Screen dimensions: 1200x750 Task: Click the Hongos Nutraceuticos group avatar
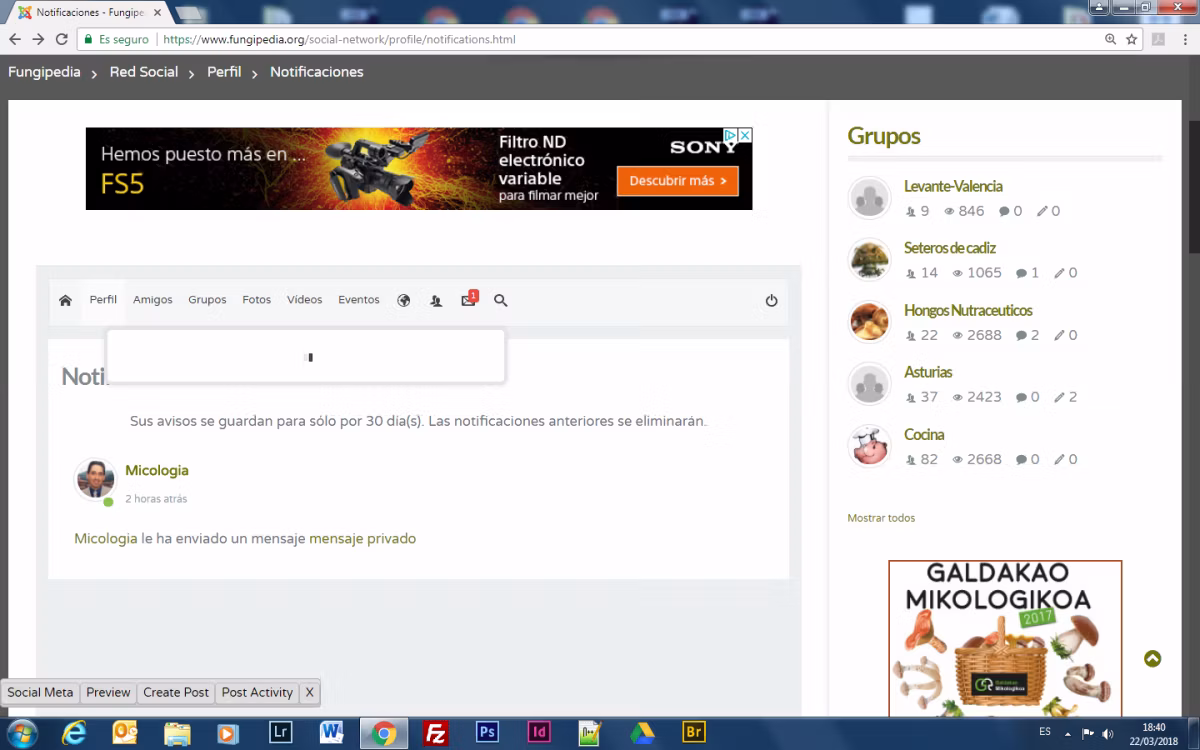[869, 321]
